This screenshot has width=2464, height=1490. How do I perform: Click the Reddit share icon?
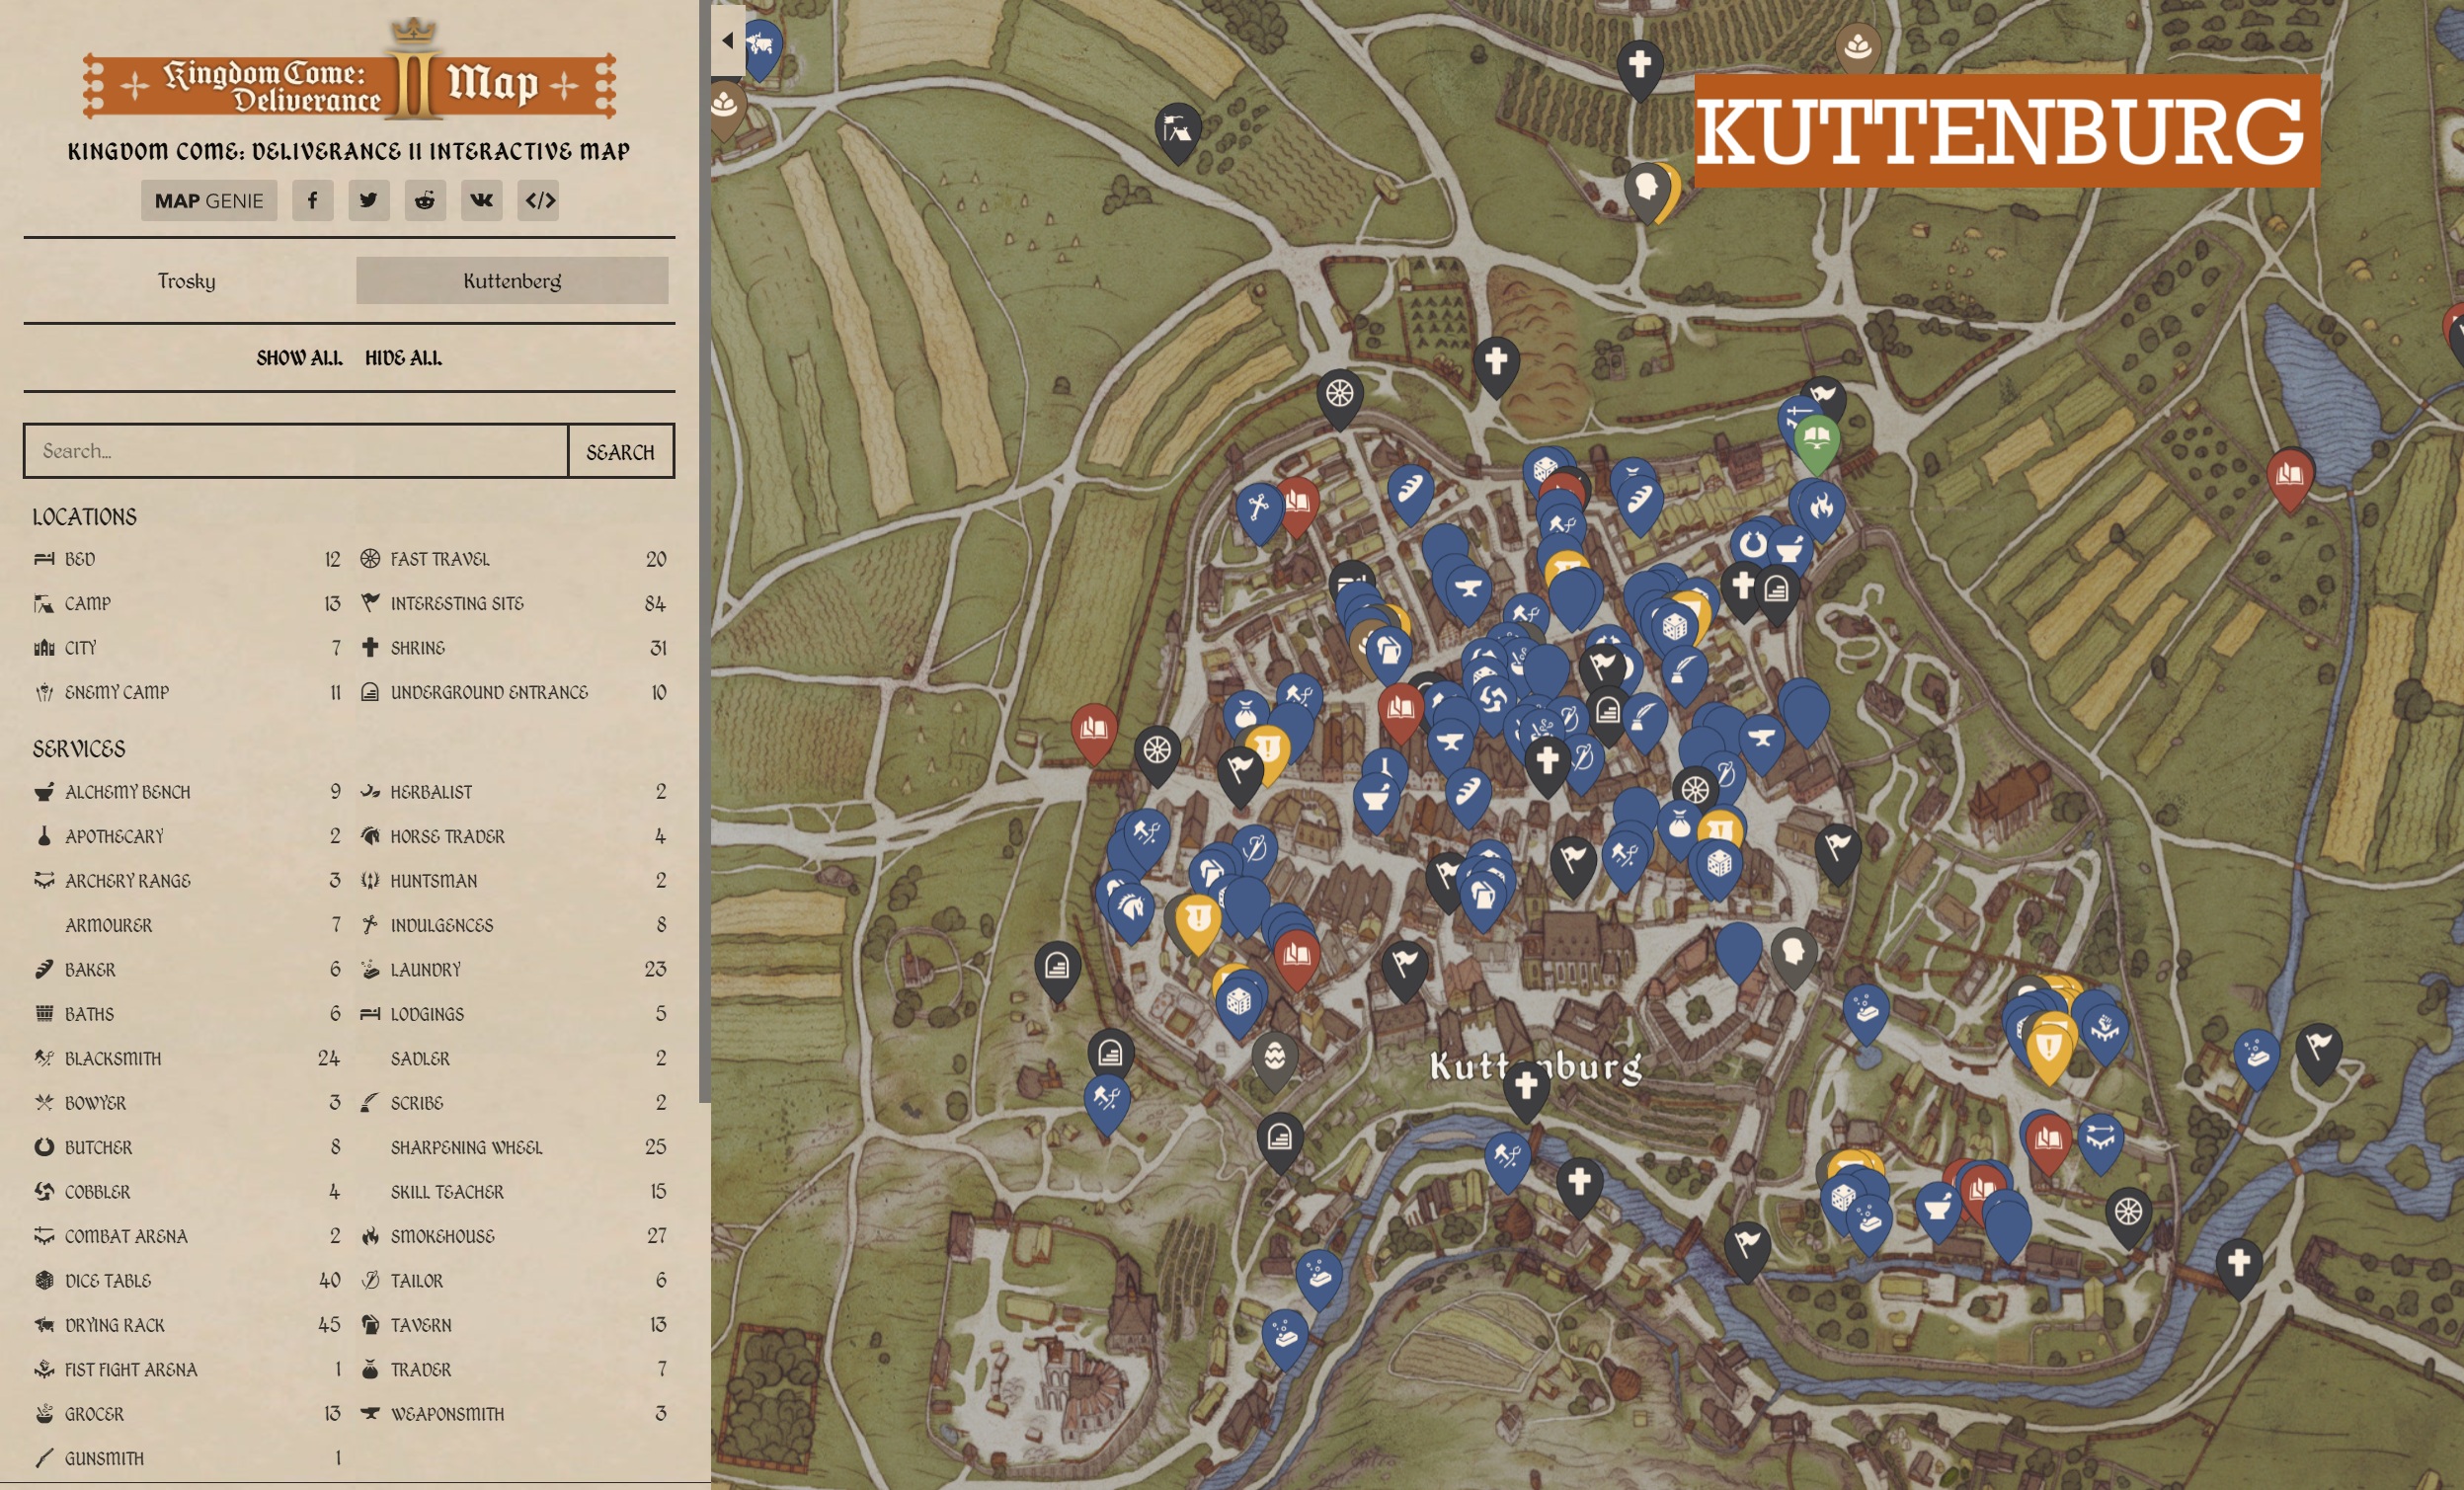point(425,200)
